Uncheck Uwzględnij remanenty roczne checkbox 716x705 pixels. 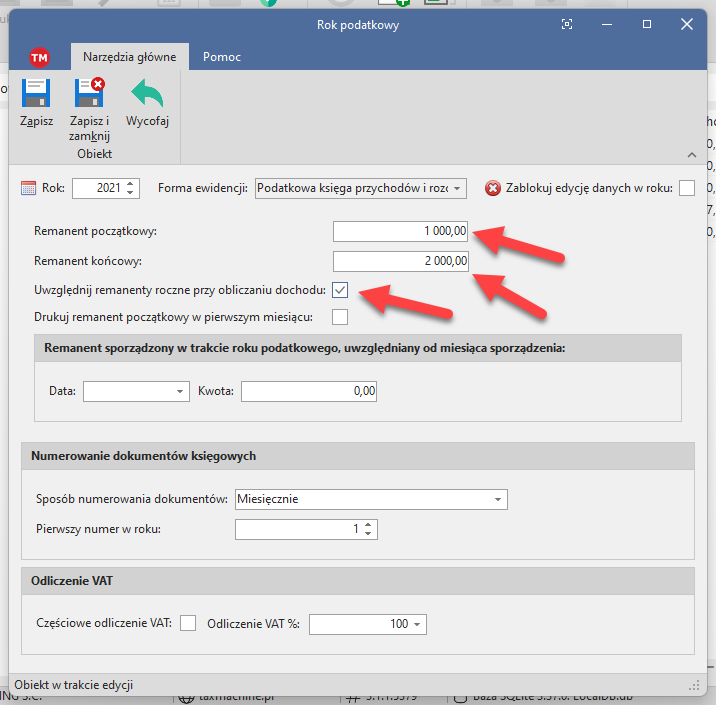click(340, 290)
